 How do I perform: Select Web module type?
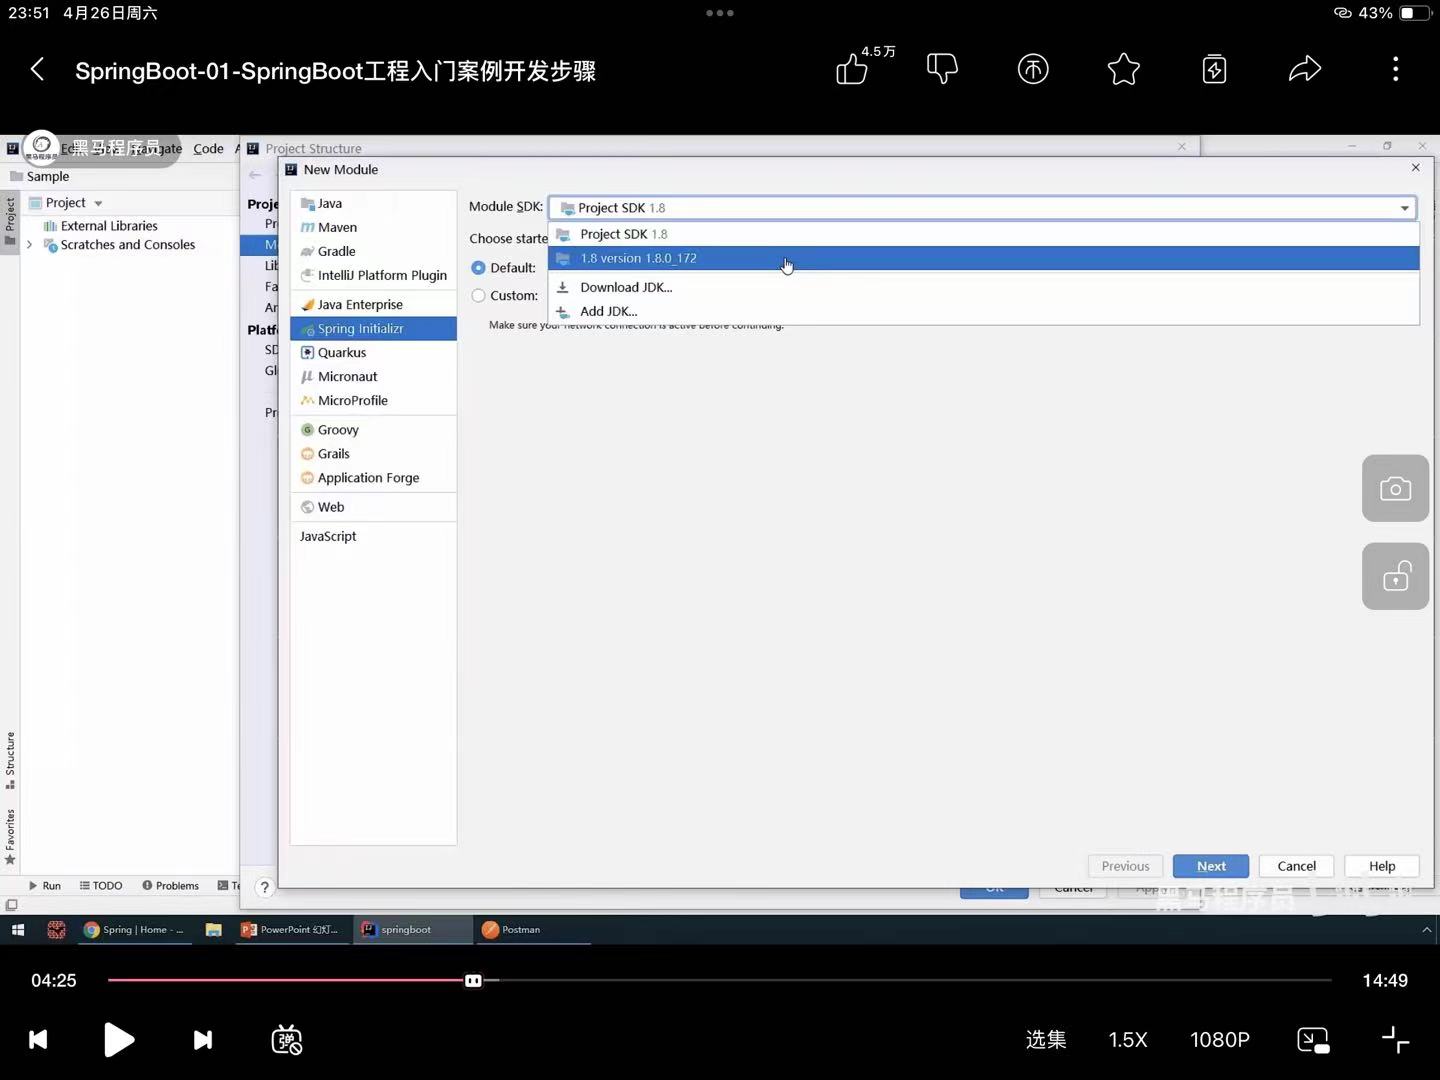[373, 506]
